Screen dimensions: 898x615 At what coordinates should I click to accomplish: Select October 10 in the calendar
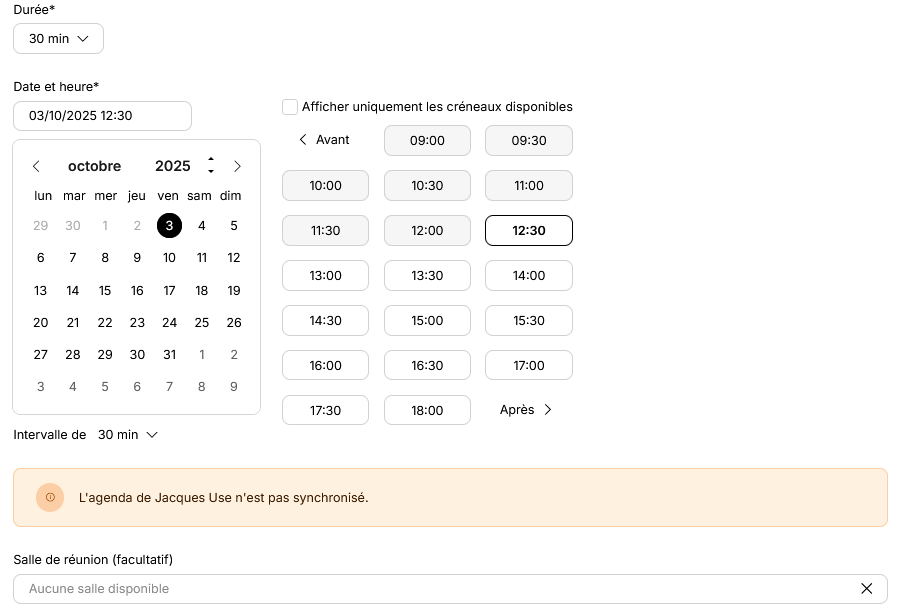[170, 258]
